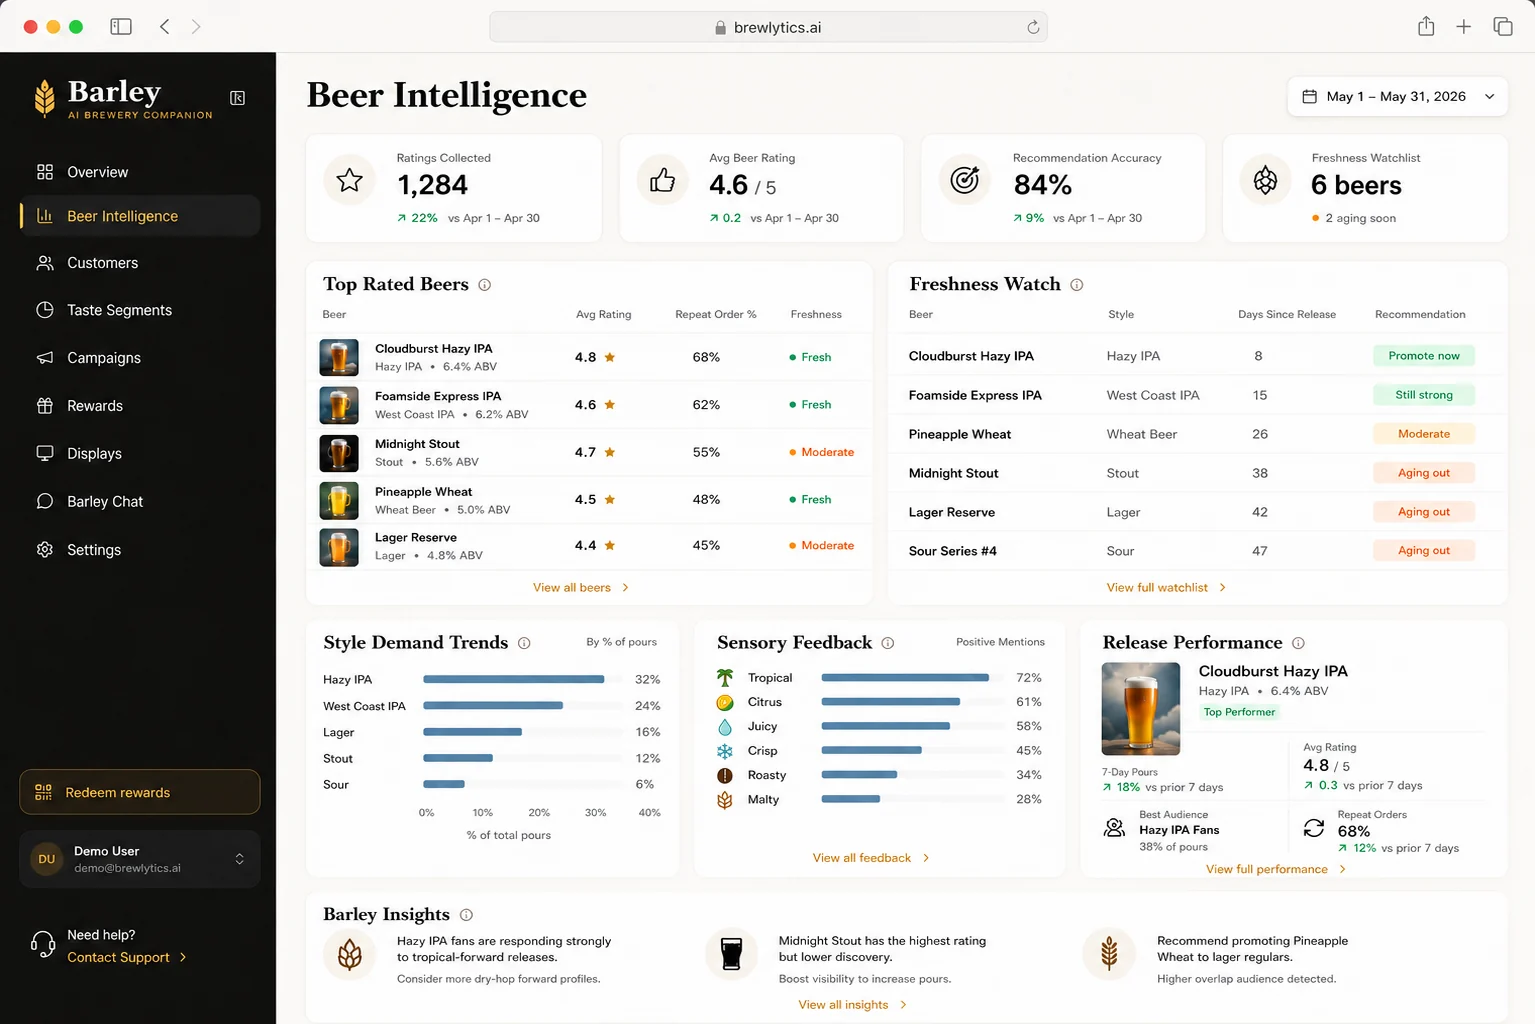Click the Recommendation Accuracy target icon
The width and height of the screenshot is (1535, 1024).
tap(965, 181)
